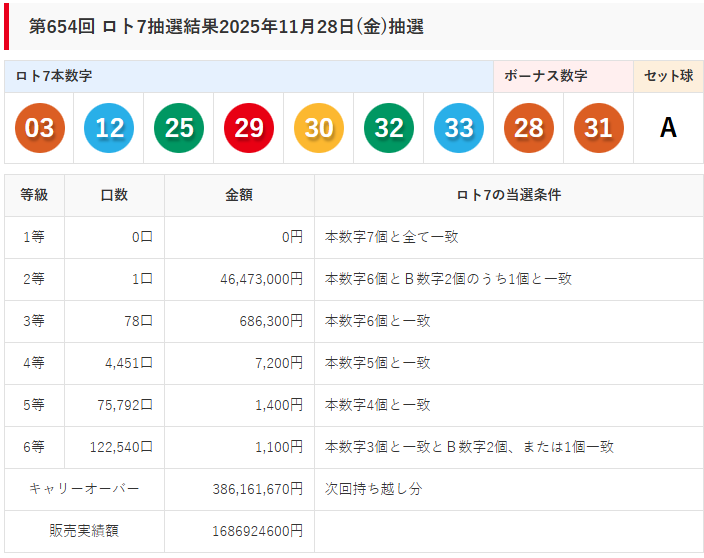Click the ボーナス数字 header
Viewport: 704px width, 558px height.
545,76
